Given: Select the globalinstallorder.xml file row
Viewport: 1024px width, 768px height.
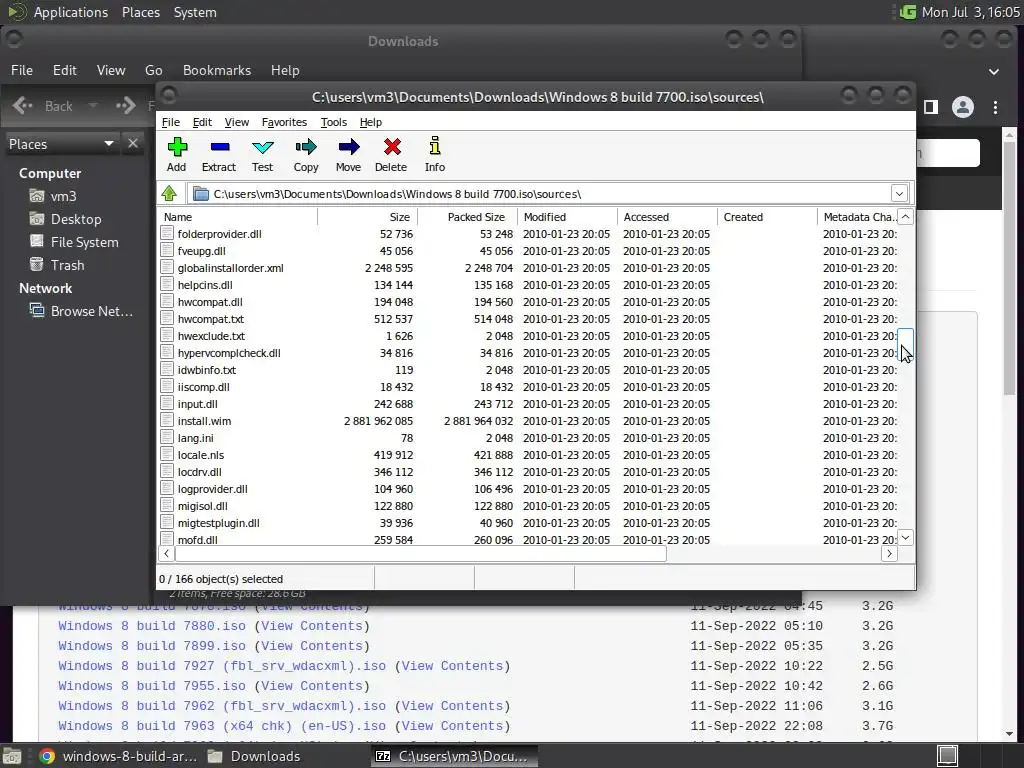Looking at the screenshot, I should [x=528, y=268].
